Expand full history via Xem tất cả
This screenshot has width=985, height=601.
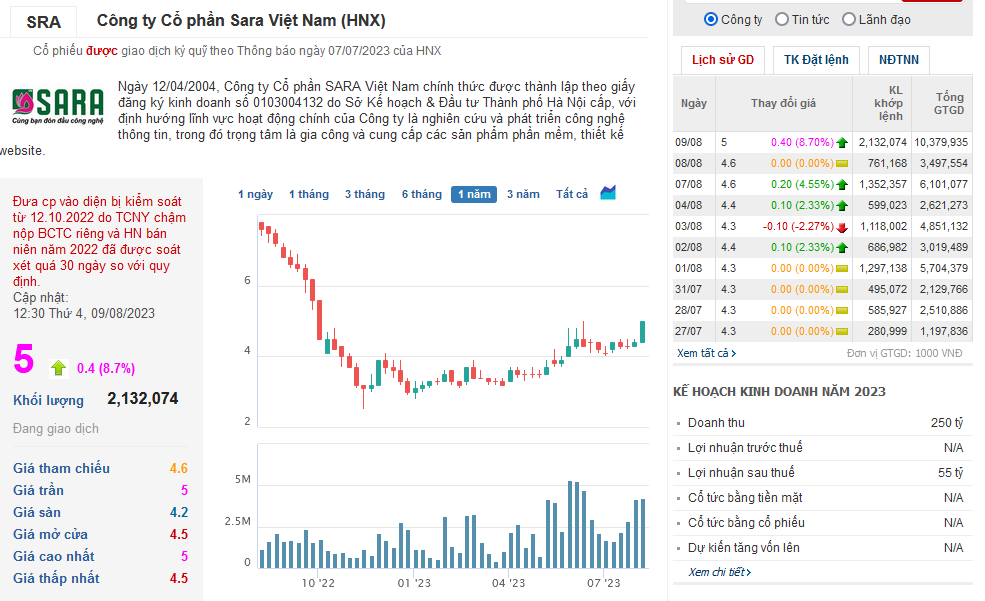coord(706,353)
